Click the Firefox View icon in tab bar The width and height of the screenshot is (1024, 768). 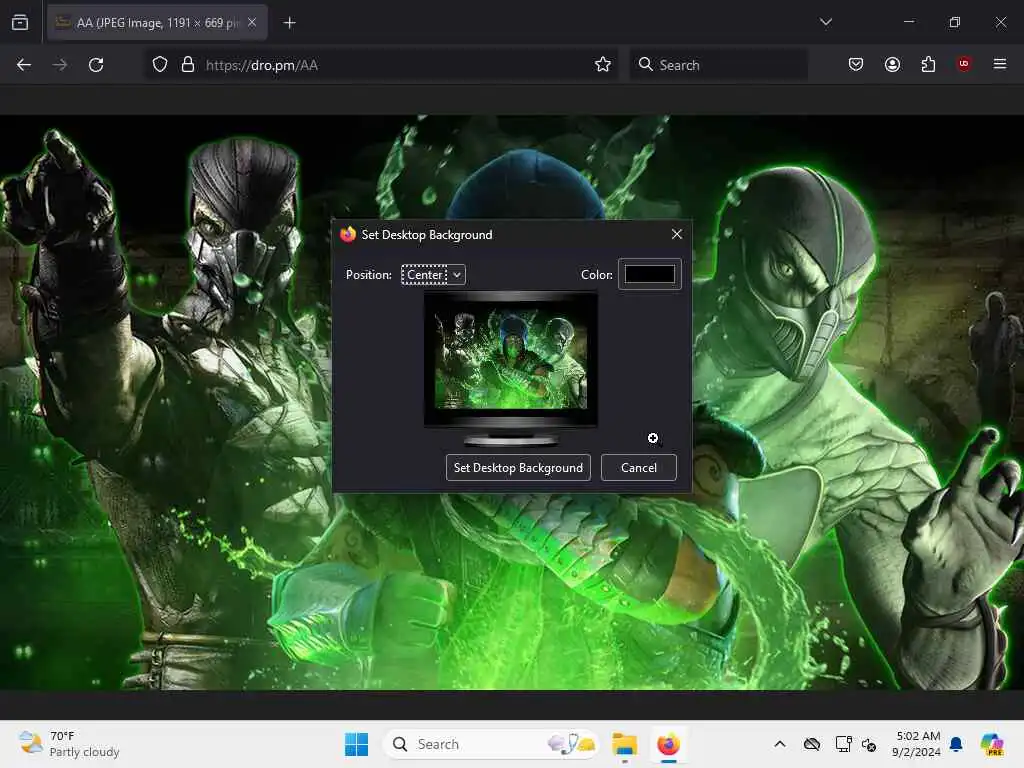[20, 23]
